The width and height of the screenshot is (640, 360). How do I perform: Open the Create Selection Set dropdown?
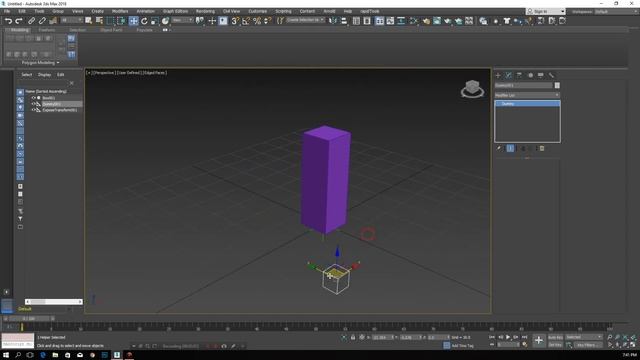pyautogui.click(x=305, y=20)
